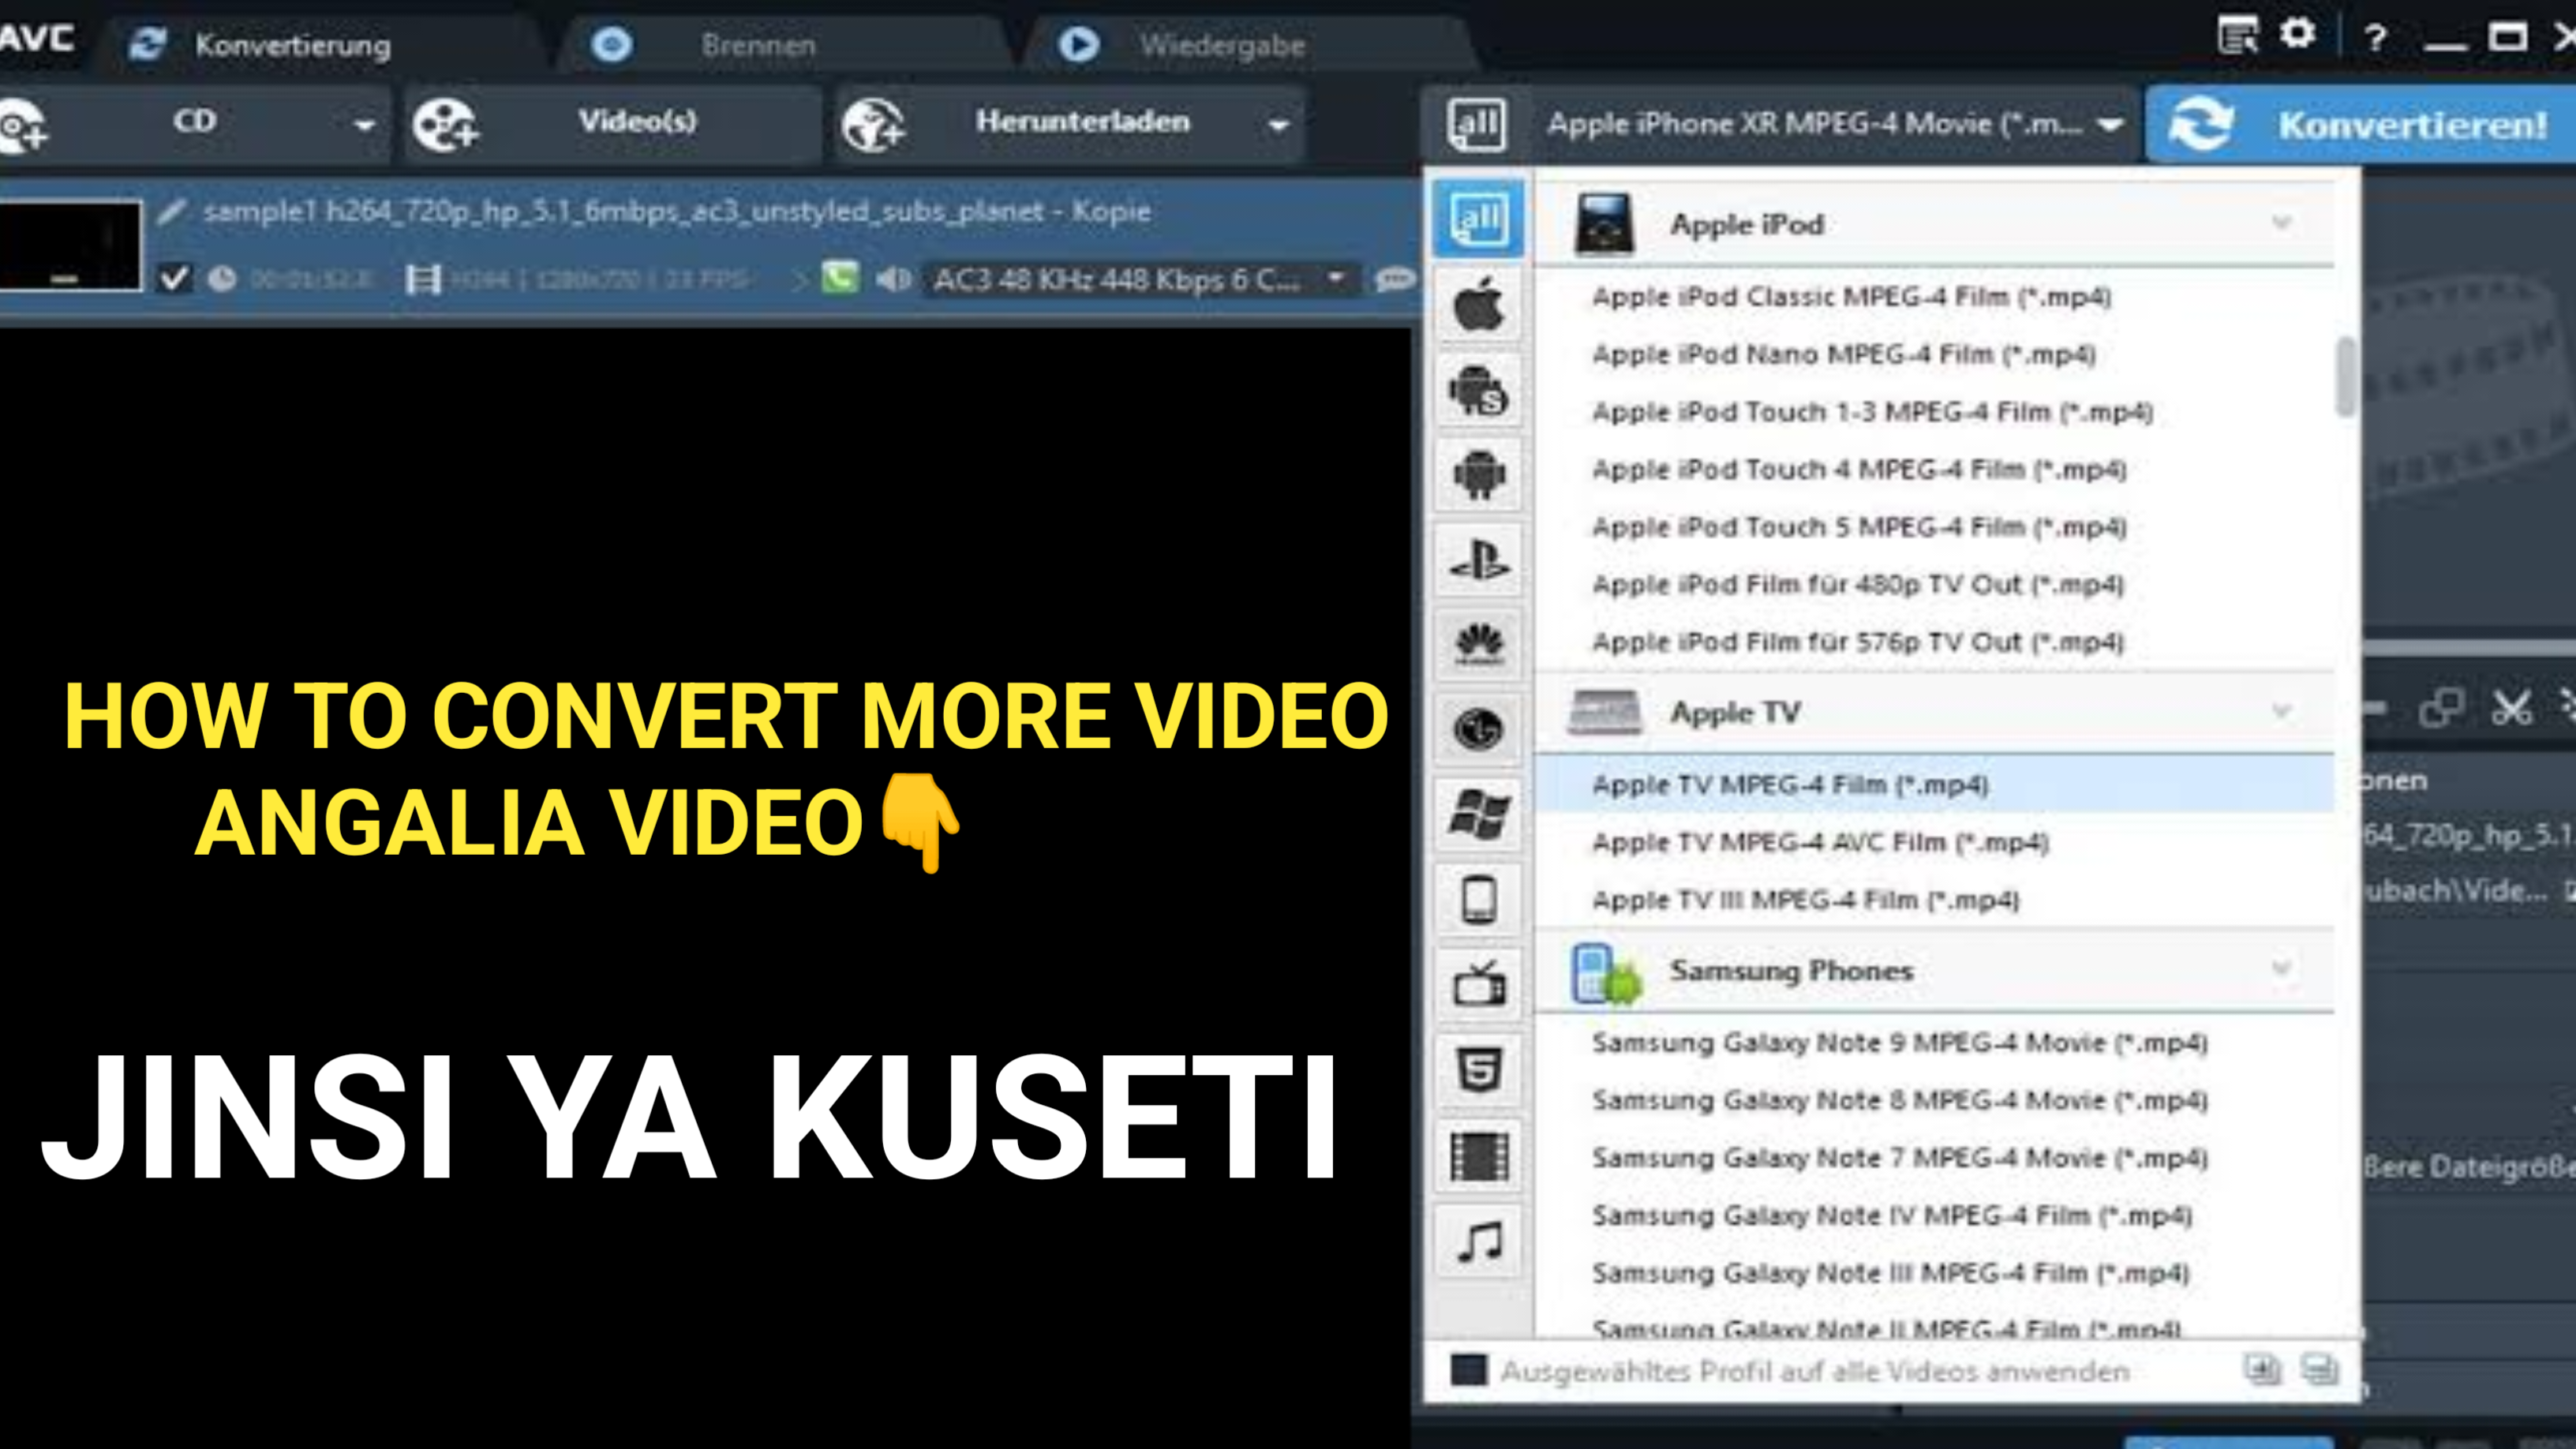2576x1449 pixels.
Task: Collapse the Samsung Phones group
Action: [2282, 968]
